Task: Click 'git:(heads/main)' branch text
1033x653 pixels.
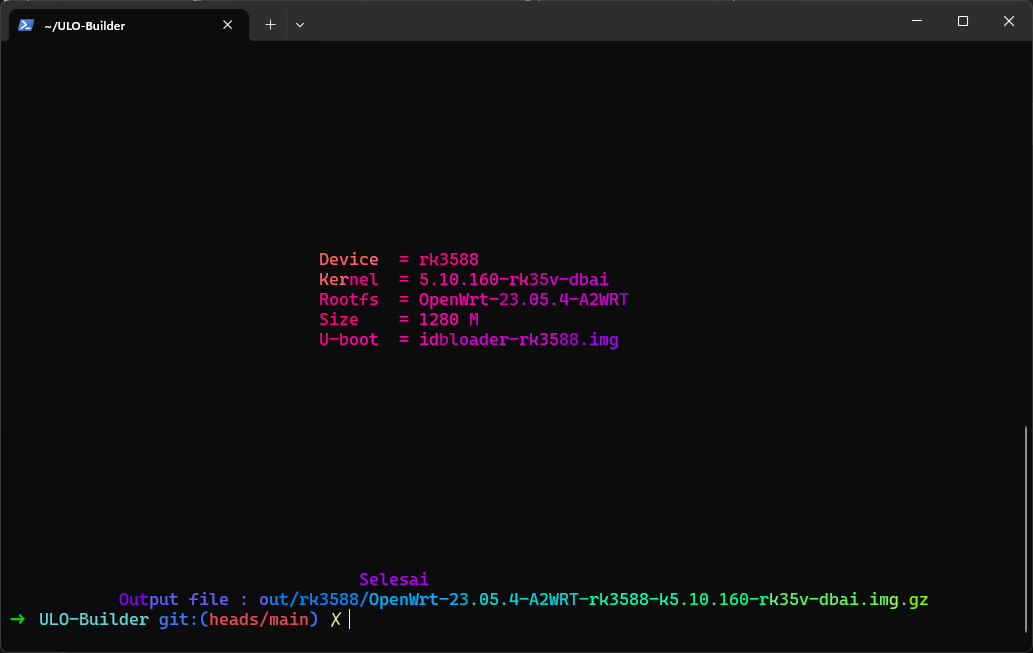Action: 238,619
